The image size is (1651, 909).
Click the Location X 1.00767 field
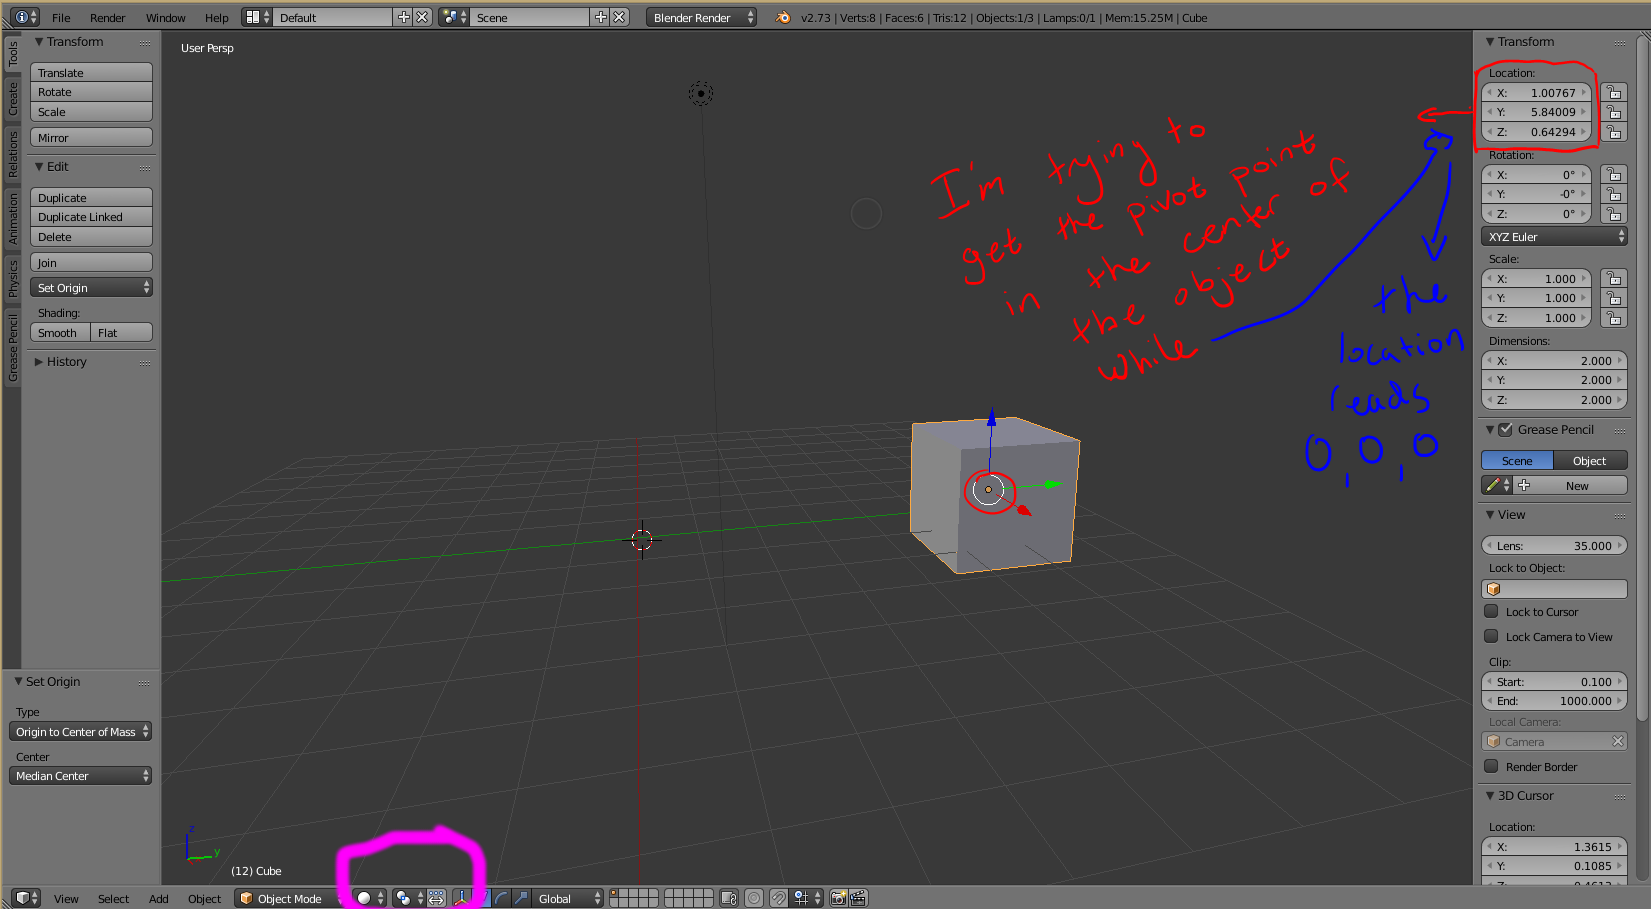pos(1536,93)
